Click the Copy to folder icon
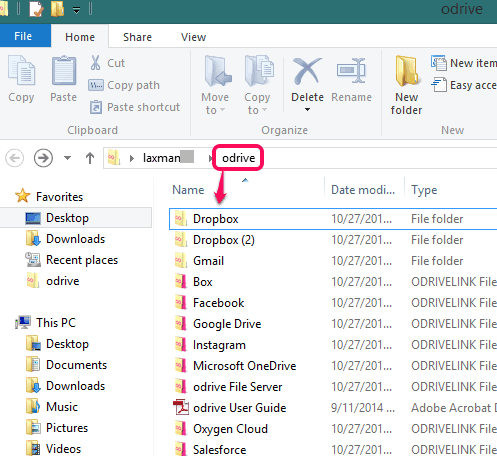497x456 pixels. [x=259, y=71]
